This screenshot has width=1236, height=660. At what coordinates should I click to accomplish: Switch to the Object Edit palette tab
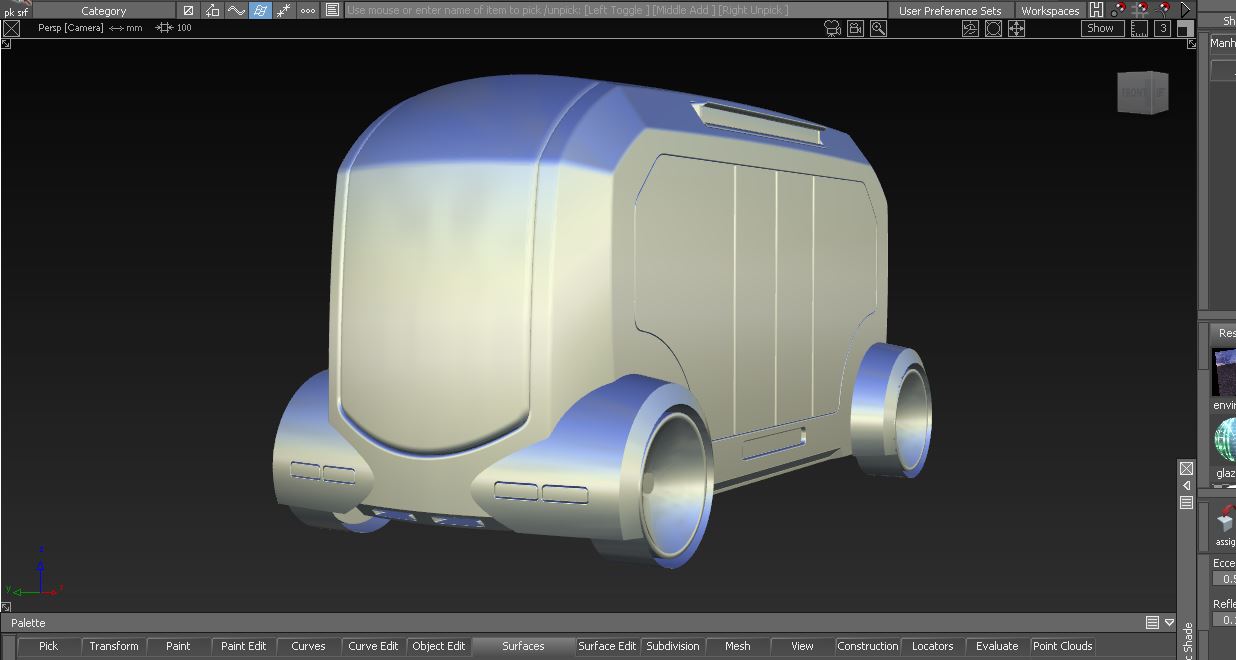(x=438, y=646)
